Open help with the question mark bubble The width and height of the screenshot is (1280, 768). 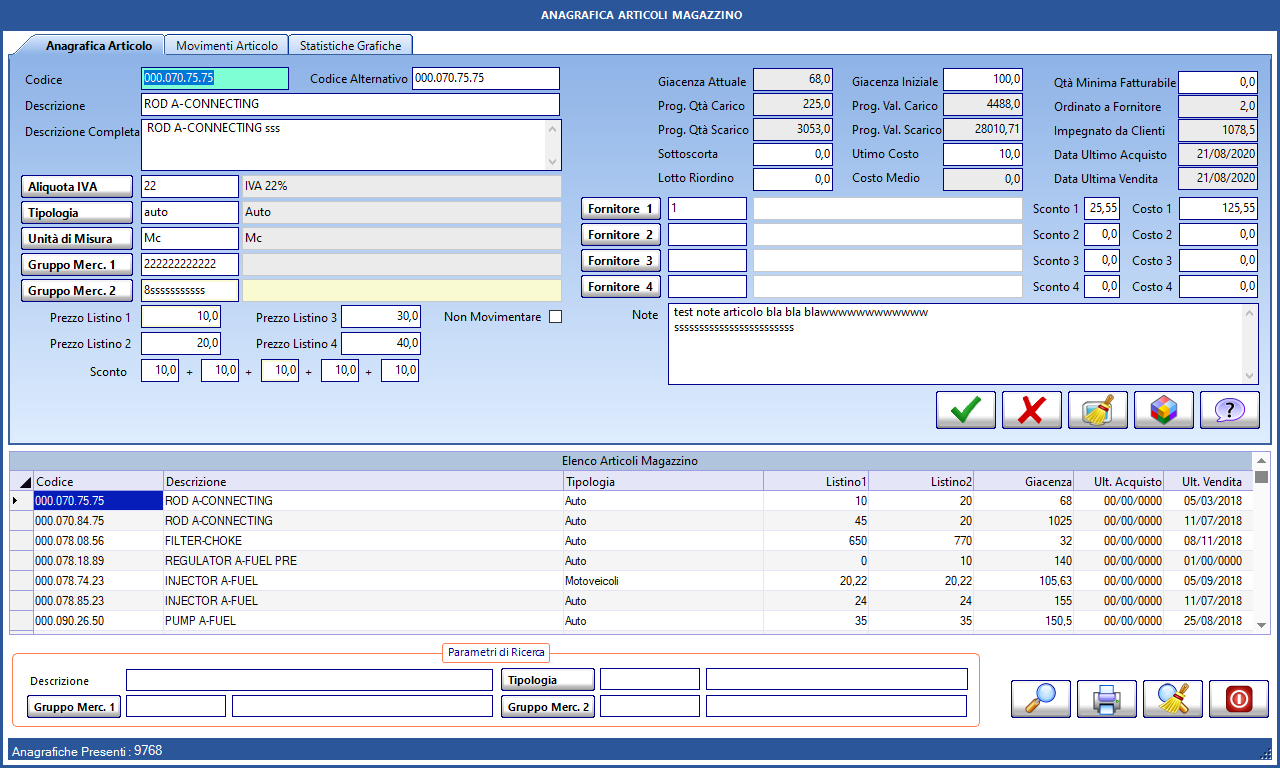click(1229, 410)
